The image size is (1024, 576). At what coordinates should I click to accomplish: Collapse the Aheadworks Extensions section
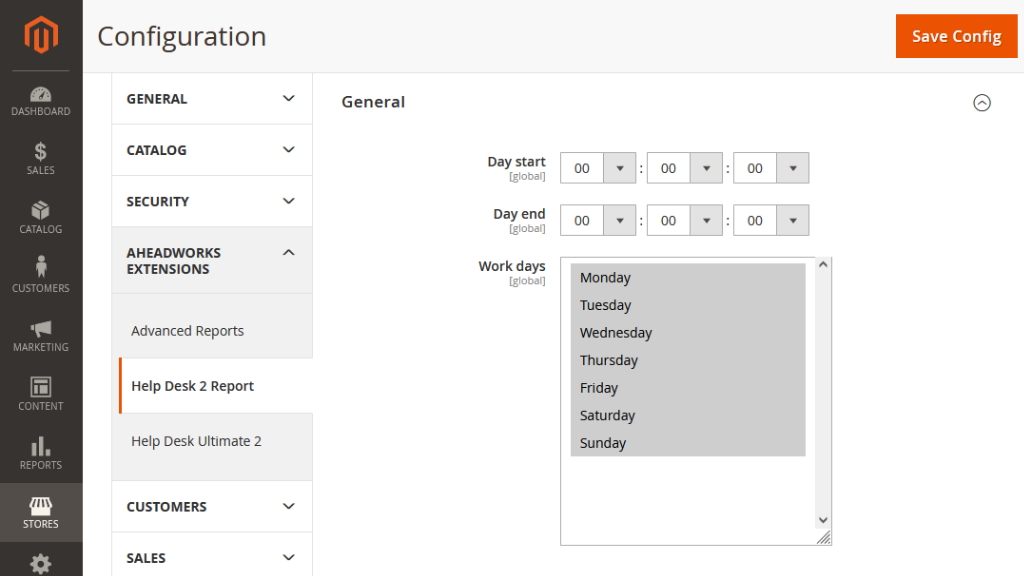pyautogui.click(x=212, y=261)
